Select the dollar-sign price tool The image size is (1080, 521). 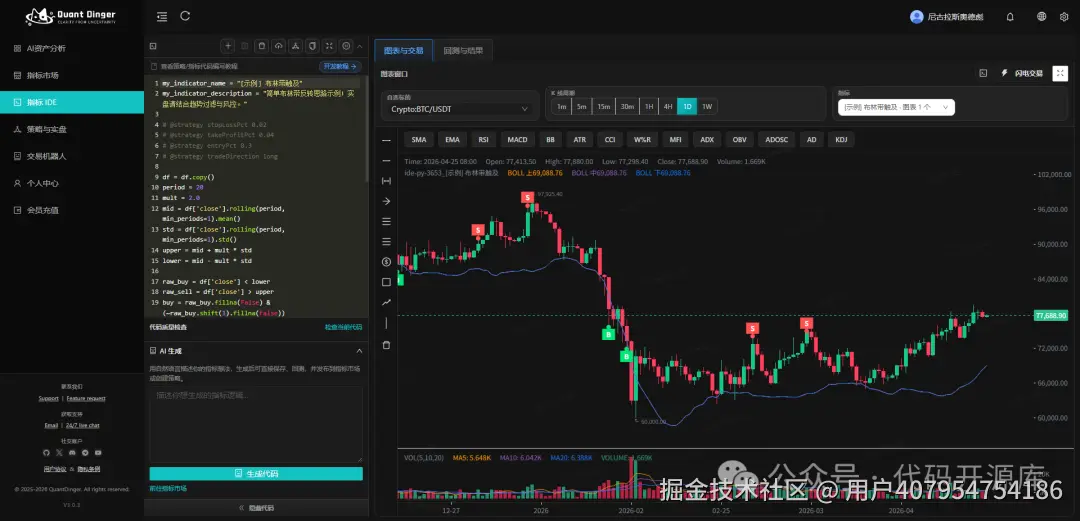click(386, 262)
